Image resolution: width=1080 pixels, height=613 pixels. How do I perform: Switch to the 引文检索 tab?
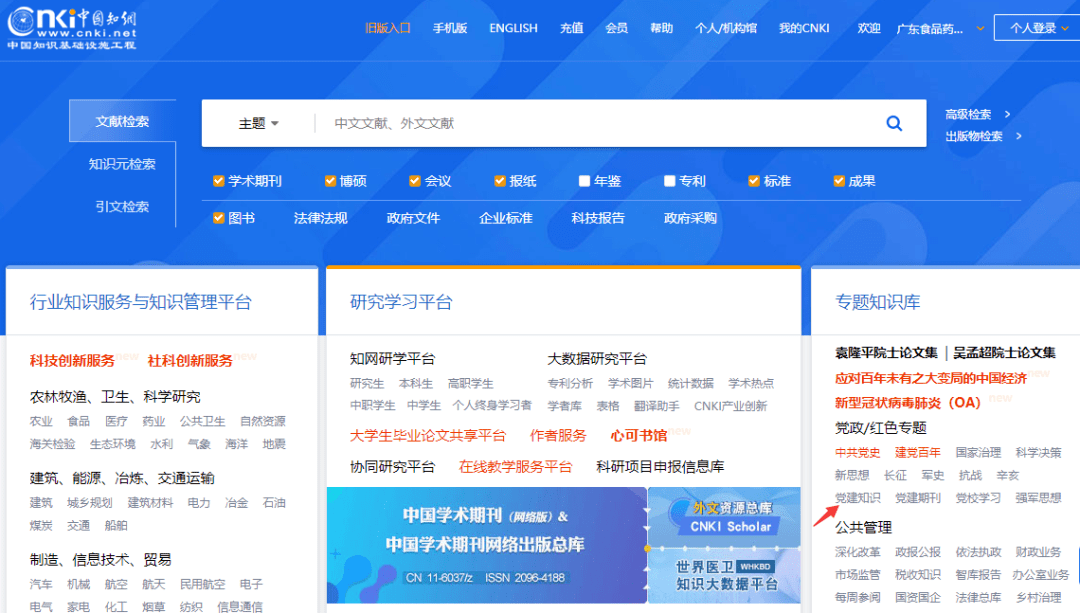(122, 207)
